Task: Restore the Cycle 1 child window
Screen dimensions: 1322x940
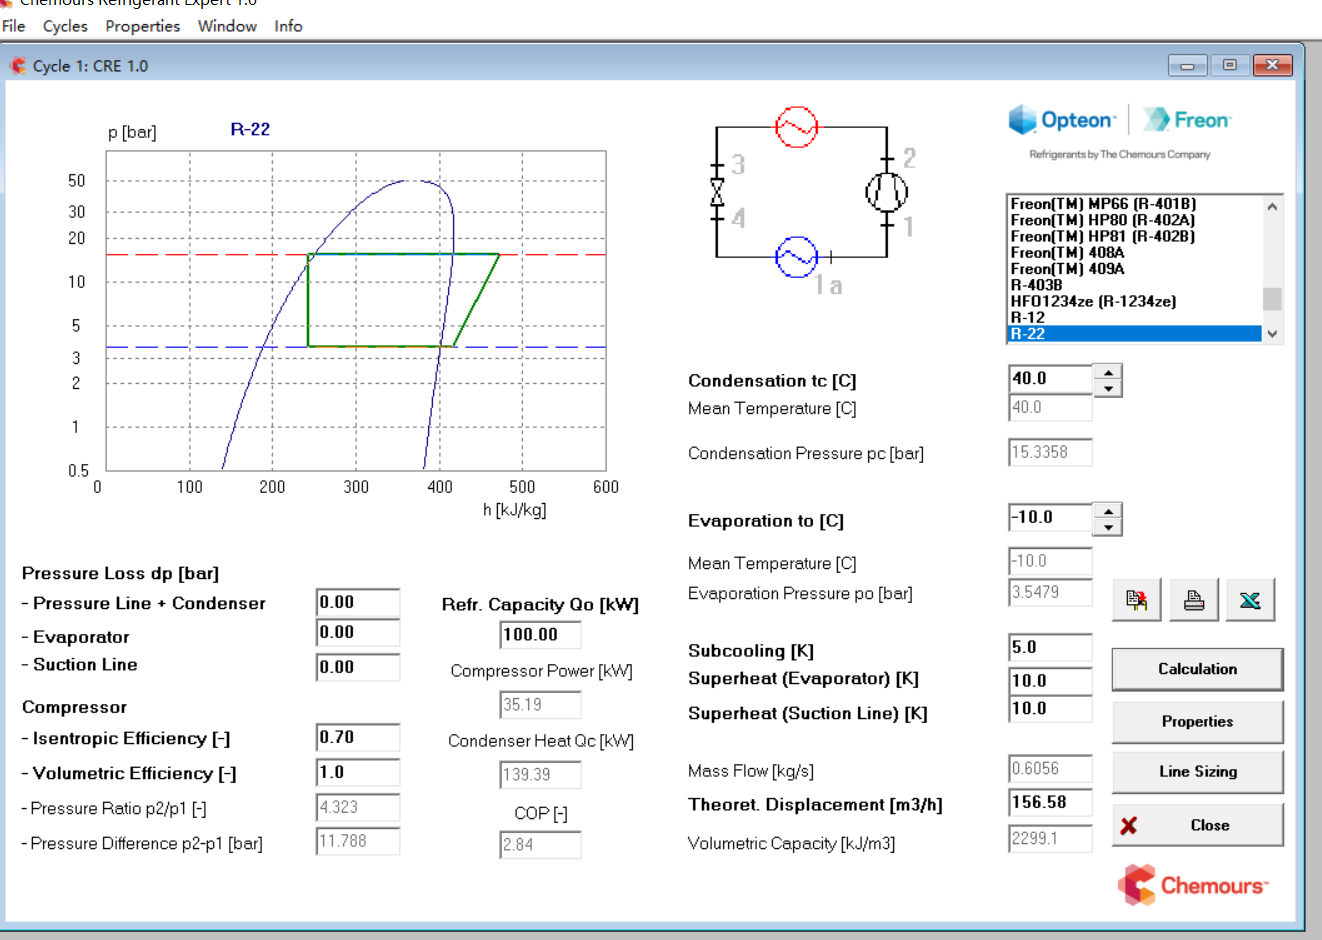Action: coord(1229,65)
